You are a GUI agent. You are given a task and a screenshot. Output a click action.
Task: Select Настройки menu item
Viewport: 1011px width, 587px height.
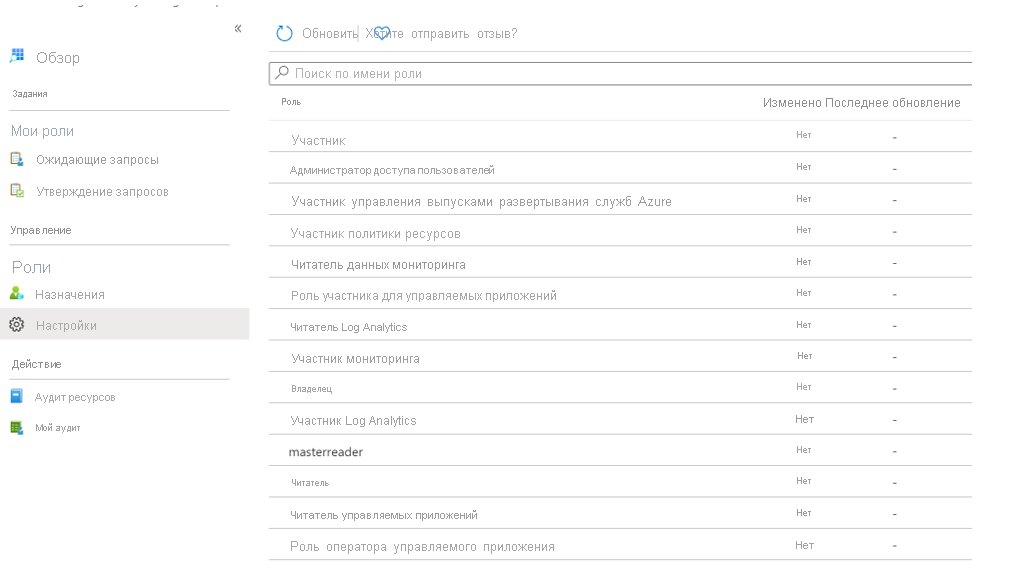click(66, 326)
